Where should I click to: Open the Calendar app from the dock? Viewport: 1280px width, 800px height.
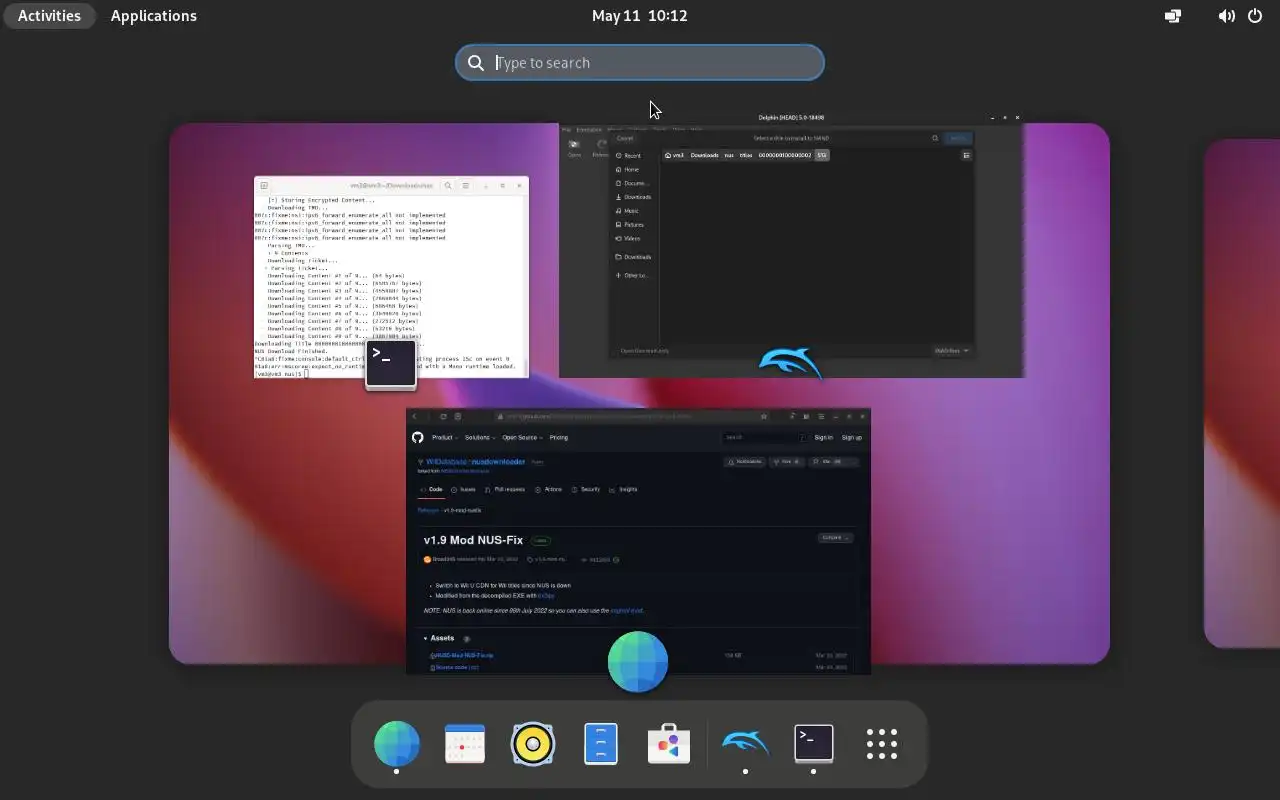(465, 744)
